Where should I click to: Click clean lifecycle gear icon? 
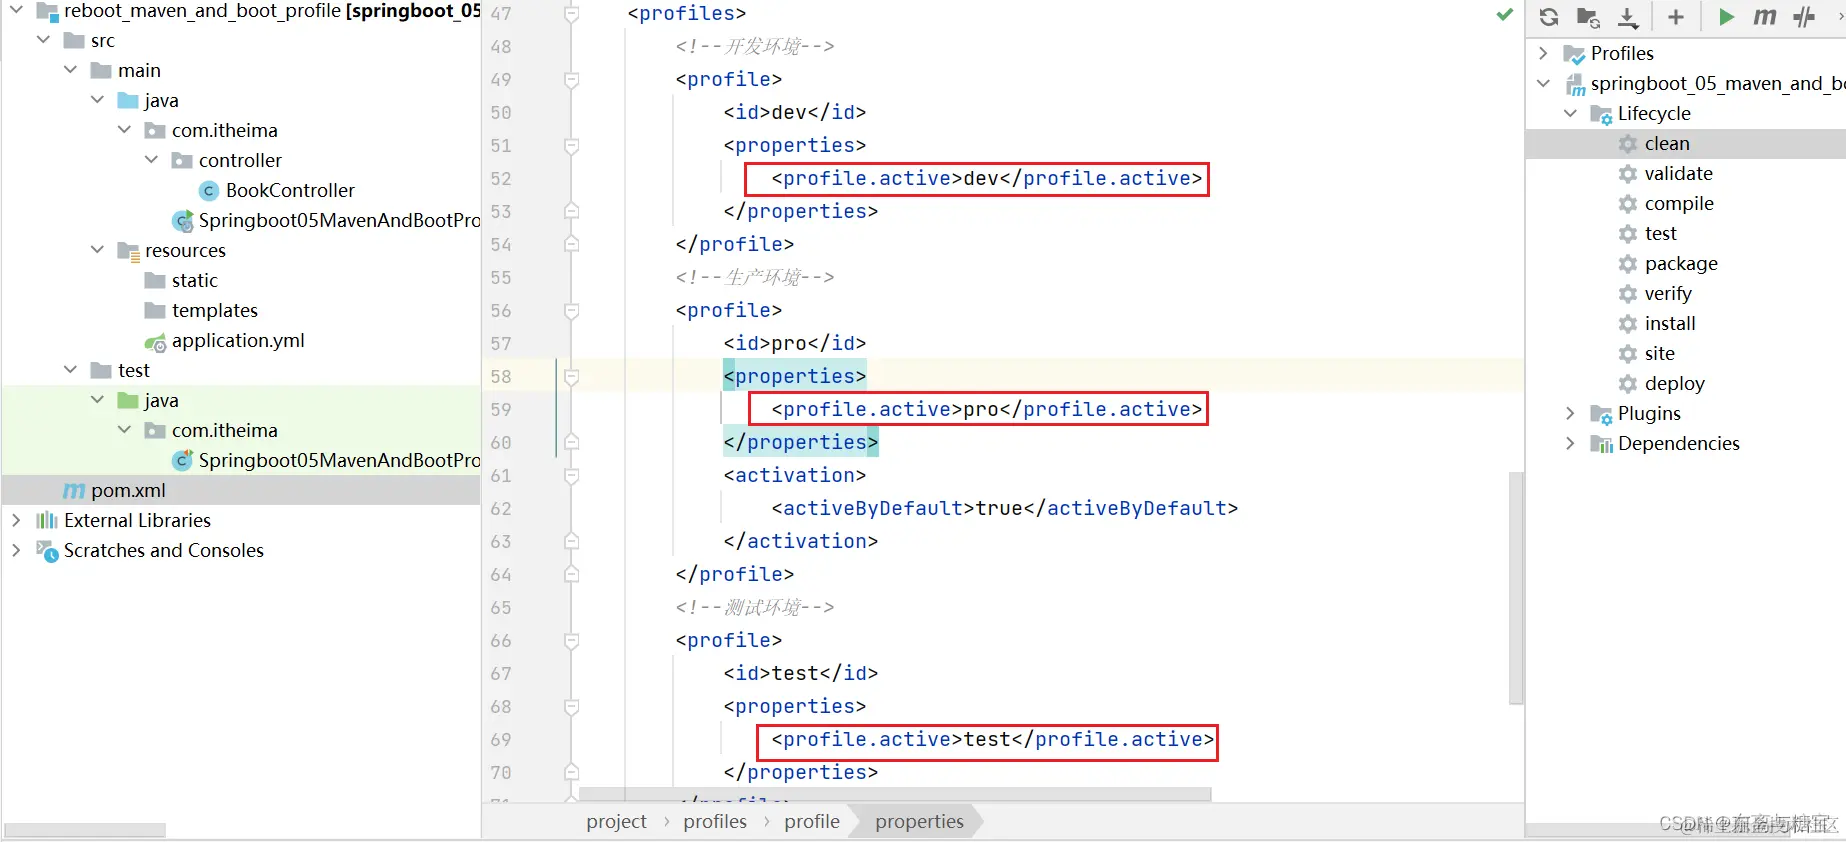tap(1628, 144)
